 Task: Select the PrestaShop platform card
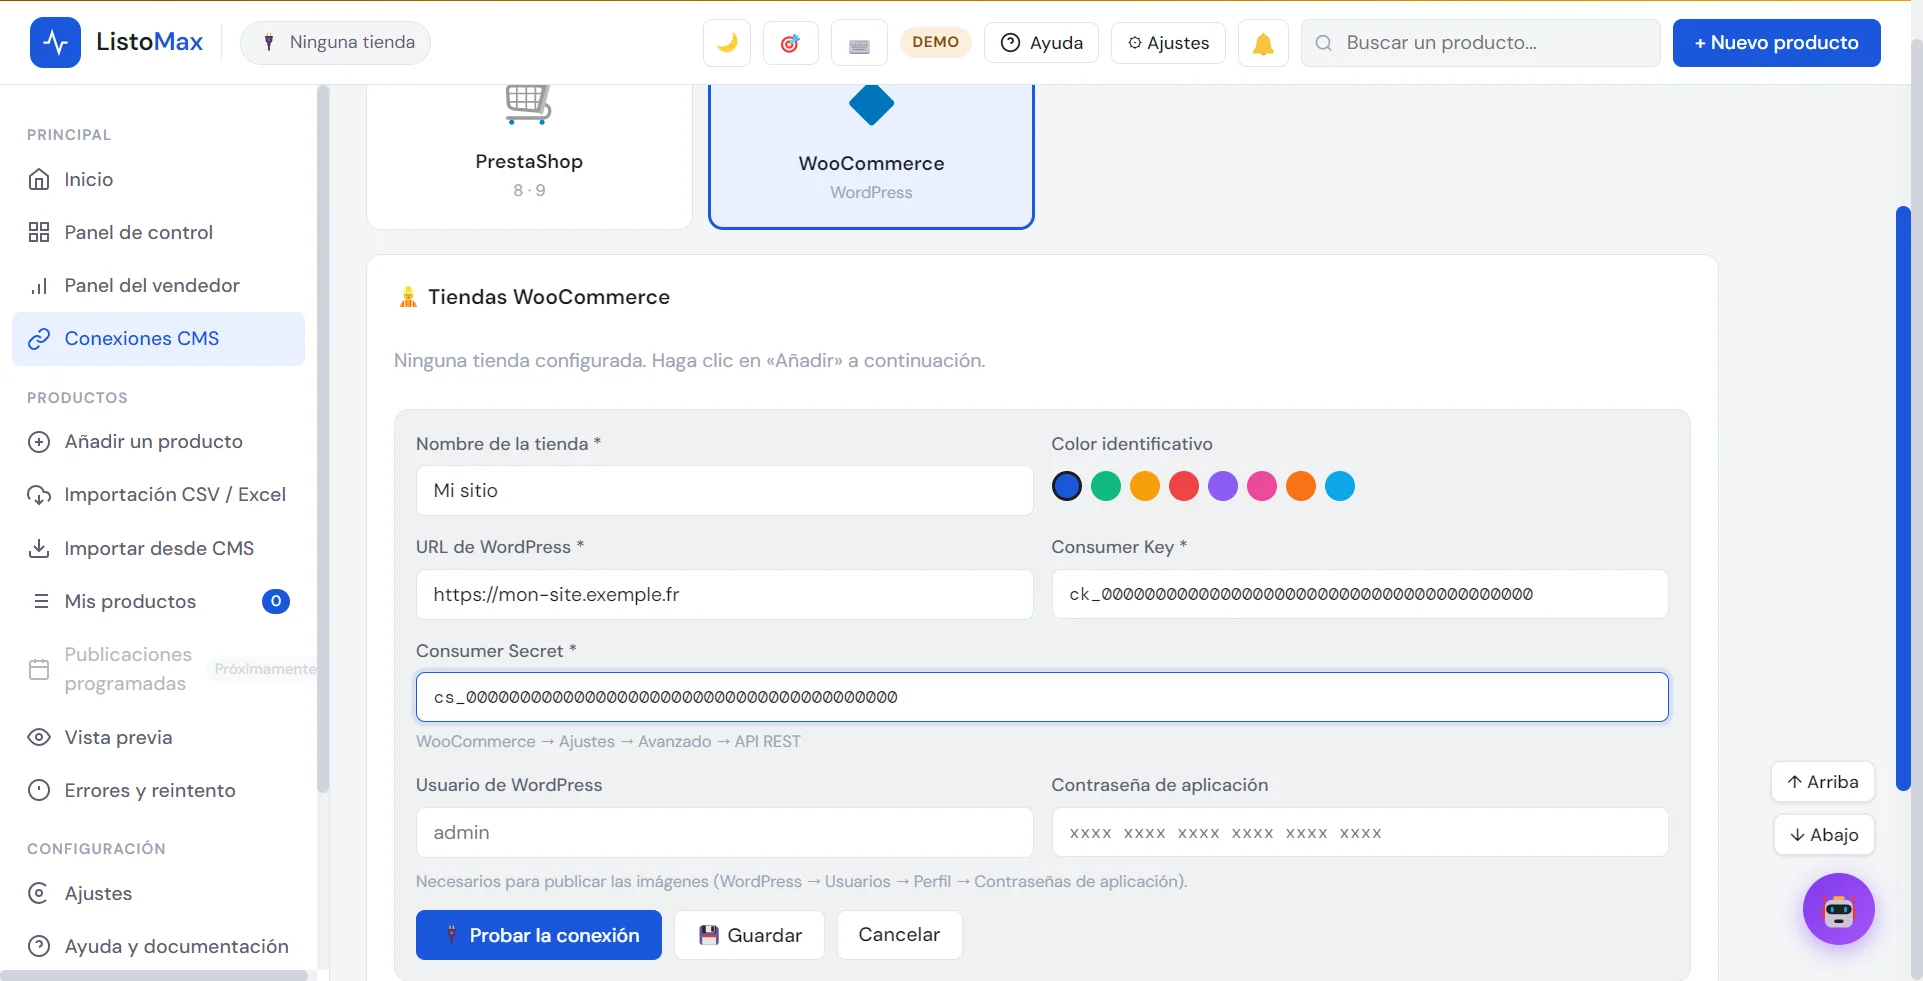(x=529, y=157)
